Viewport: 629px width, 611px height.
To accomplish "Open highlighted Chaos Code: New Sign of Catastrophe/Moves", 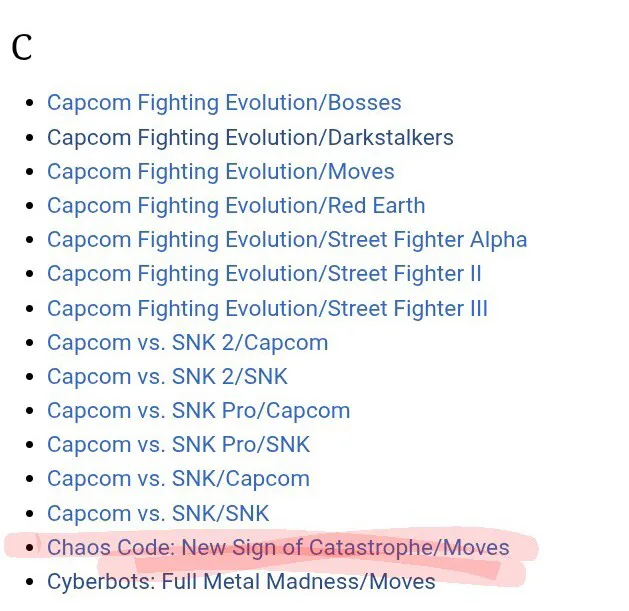I will tap(278, 548).
